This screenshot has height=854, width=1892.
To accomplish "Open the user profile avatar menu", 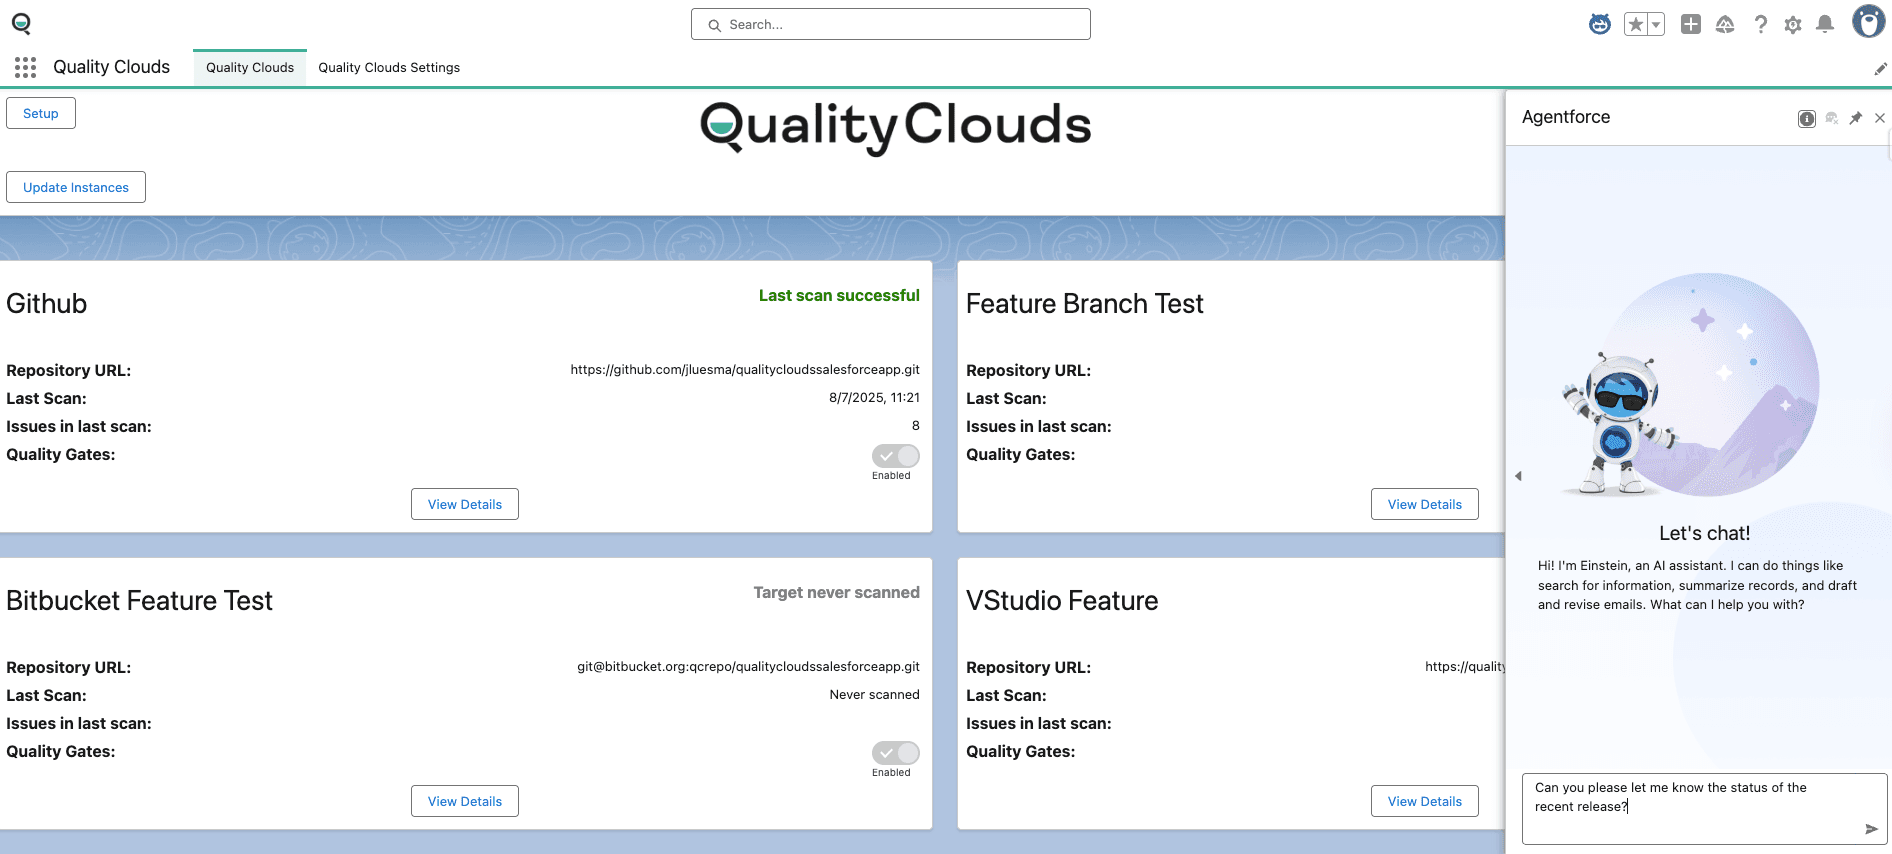I will 1868,21.
